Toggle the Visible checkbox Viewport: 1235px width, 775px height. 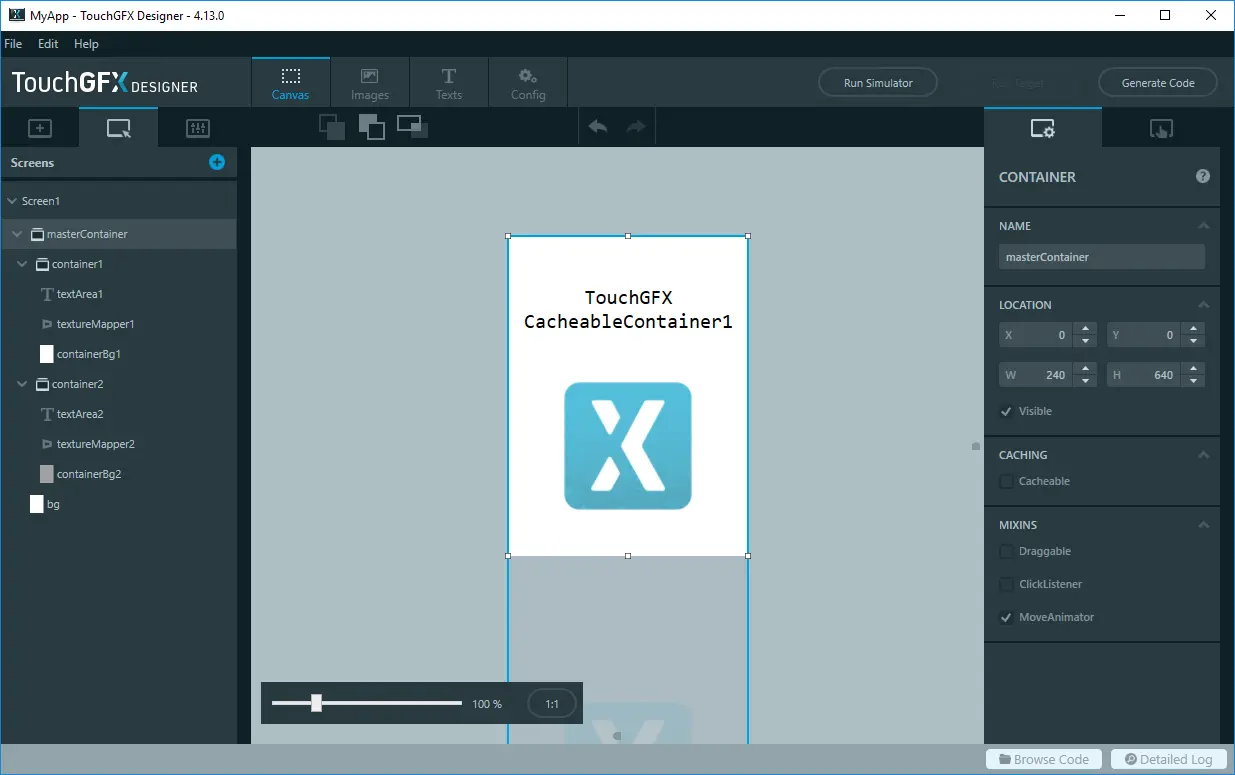click(x=1006, y=411)
